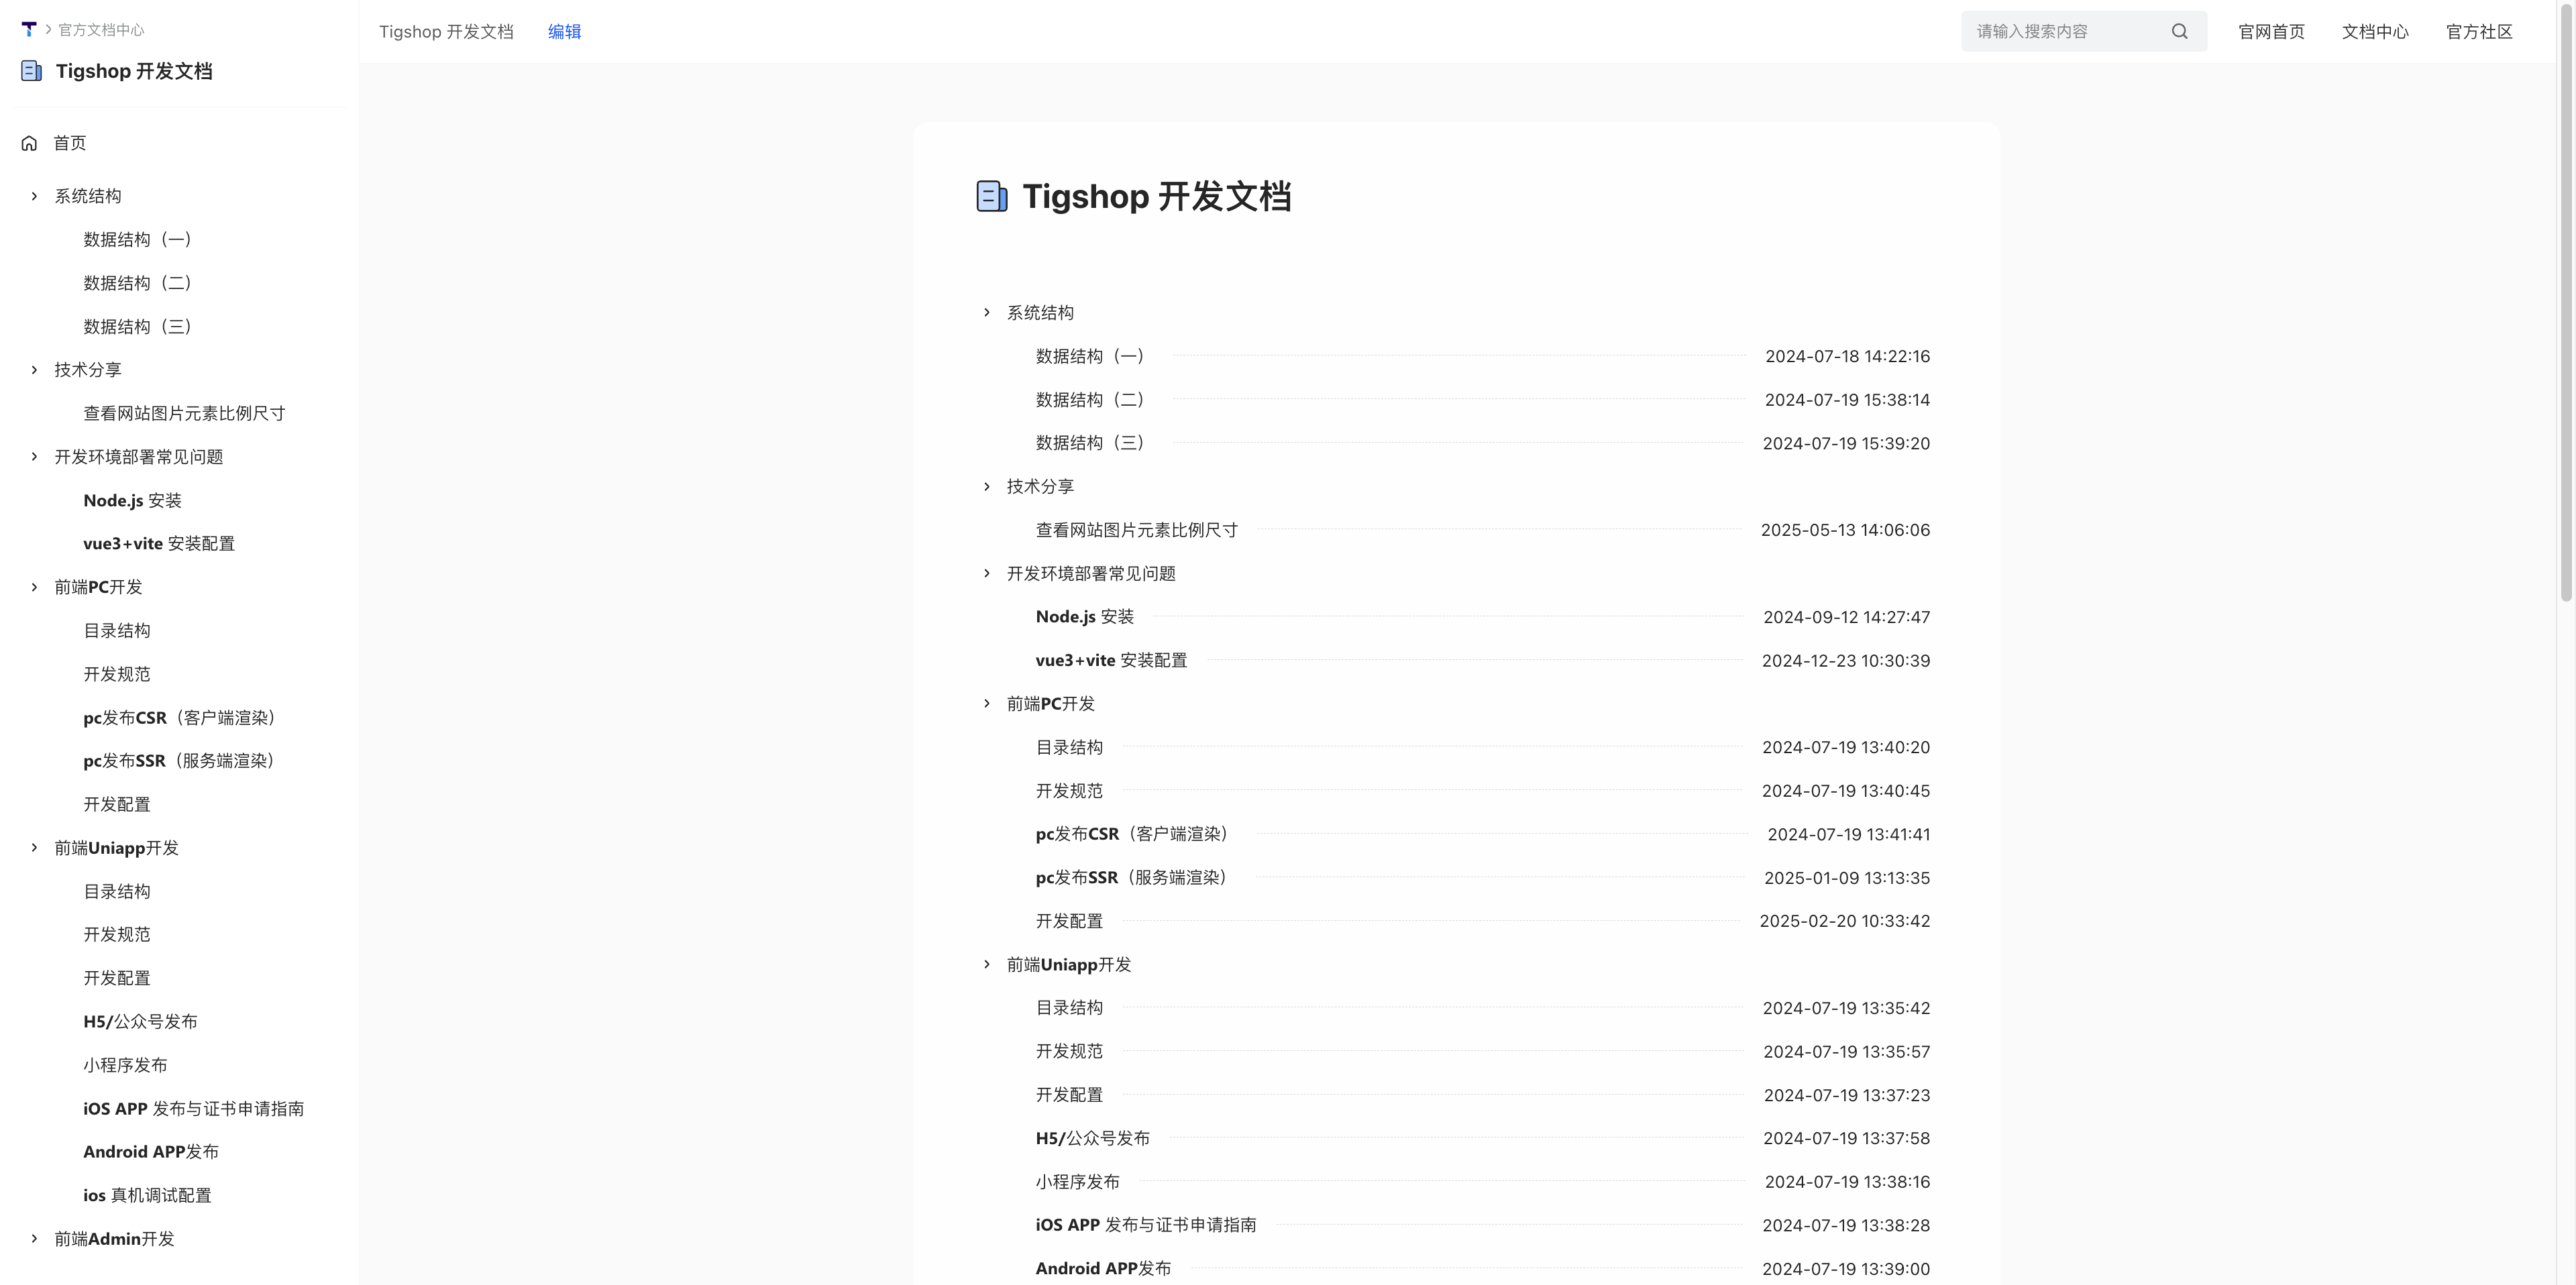
Task: Open the 首页 sidebar item
Action: [x=69, y=143]
